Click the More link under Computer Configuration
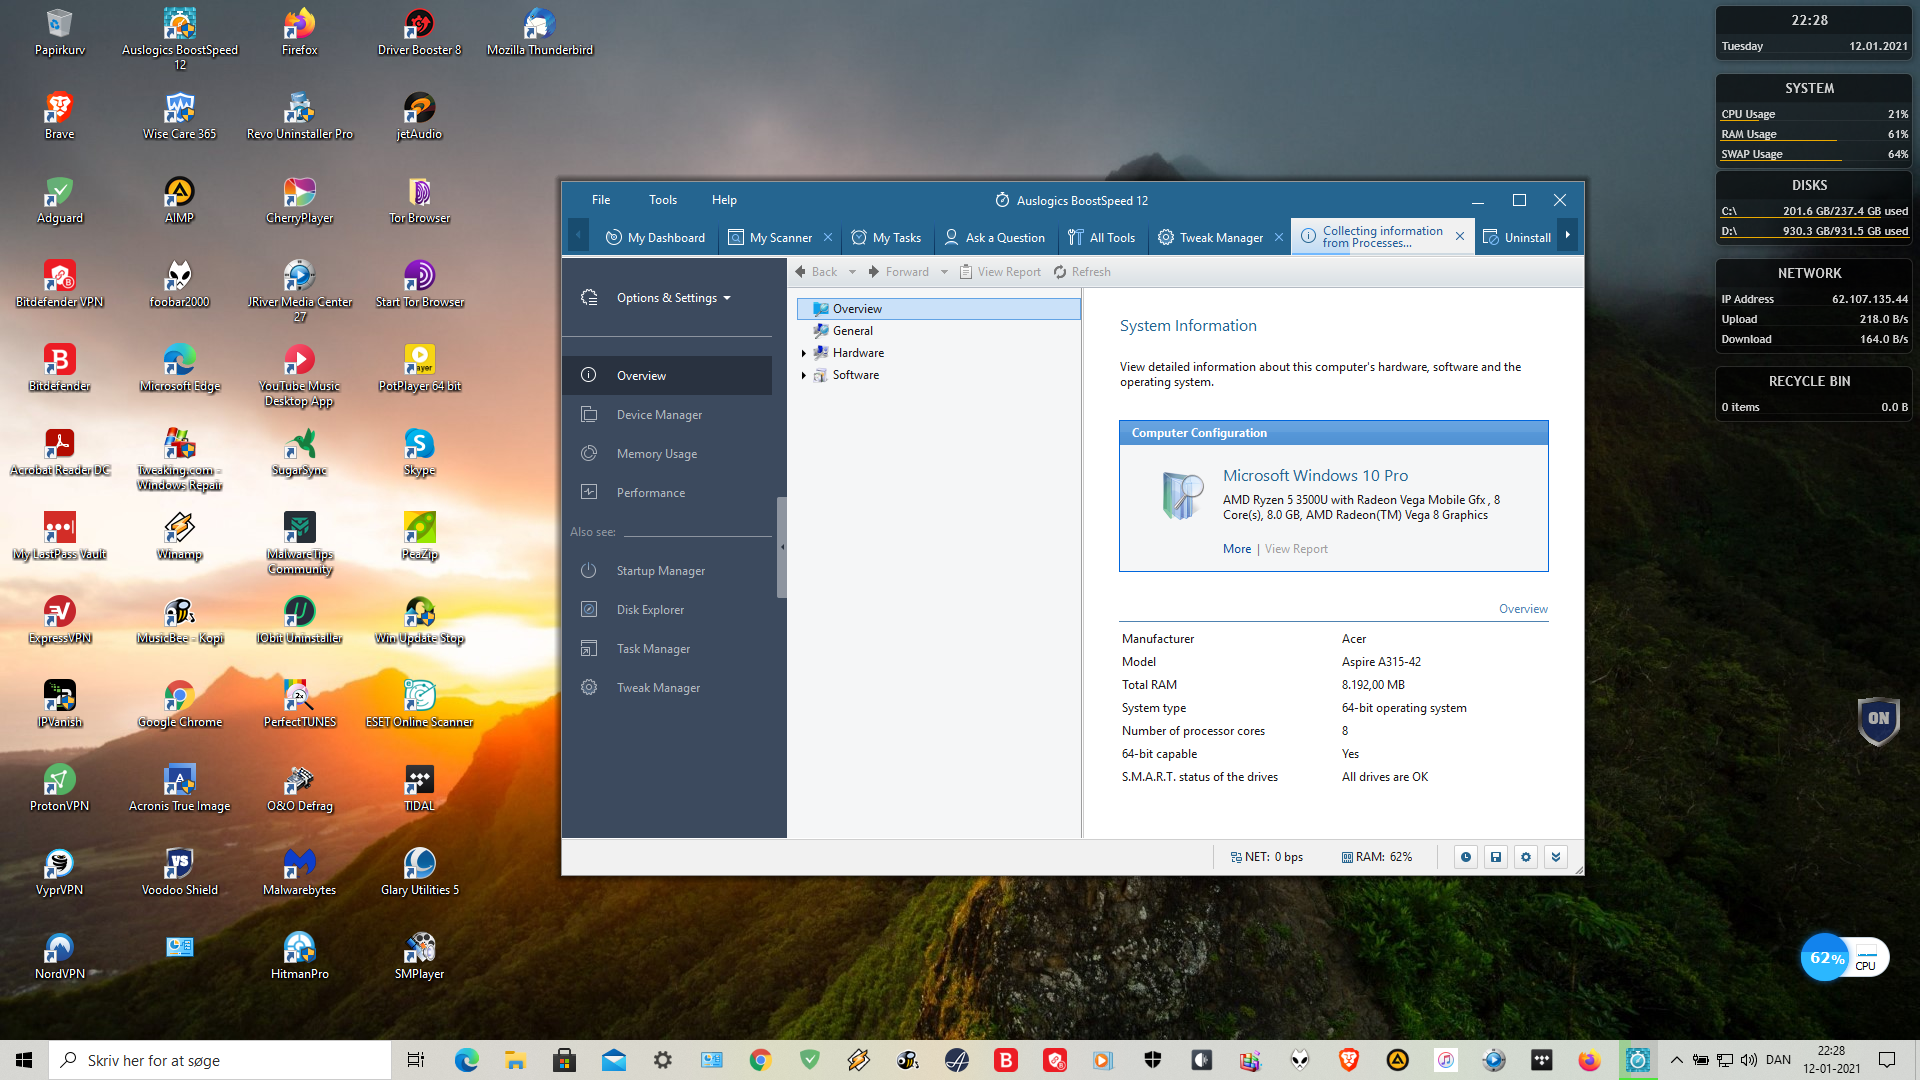 pyautogui.click(x=1236, y=549)
